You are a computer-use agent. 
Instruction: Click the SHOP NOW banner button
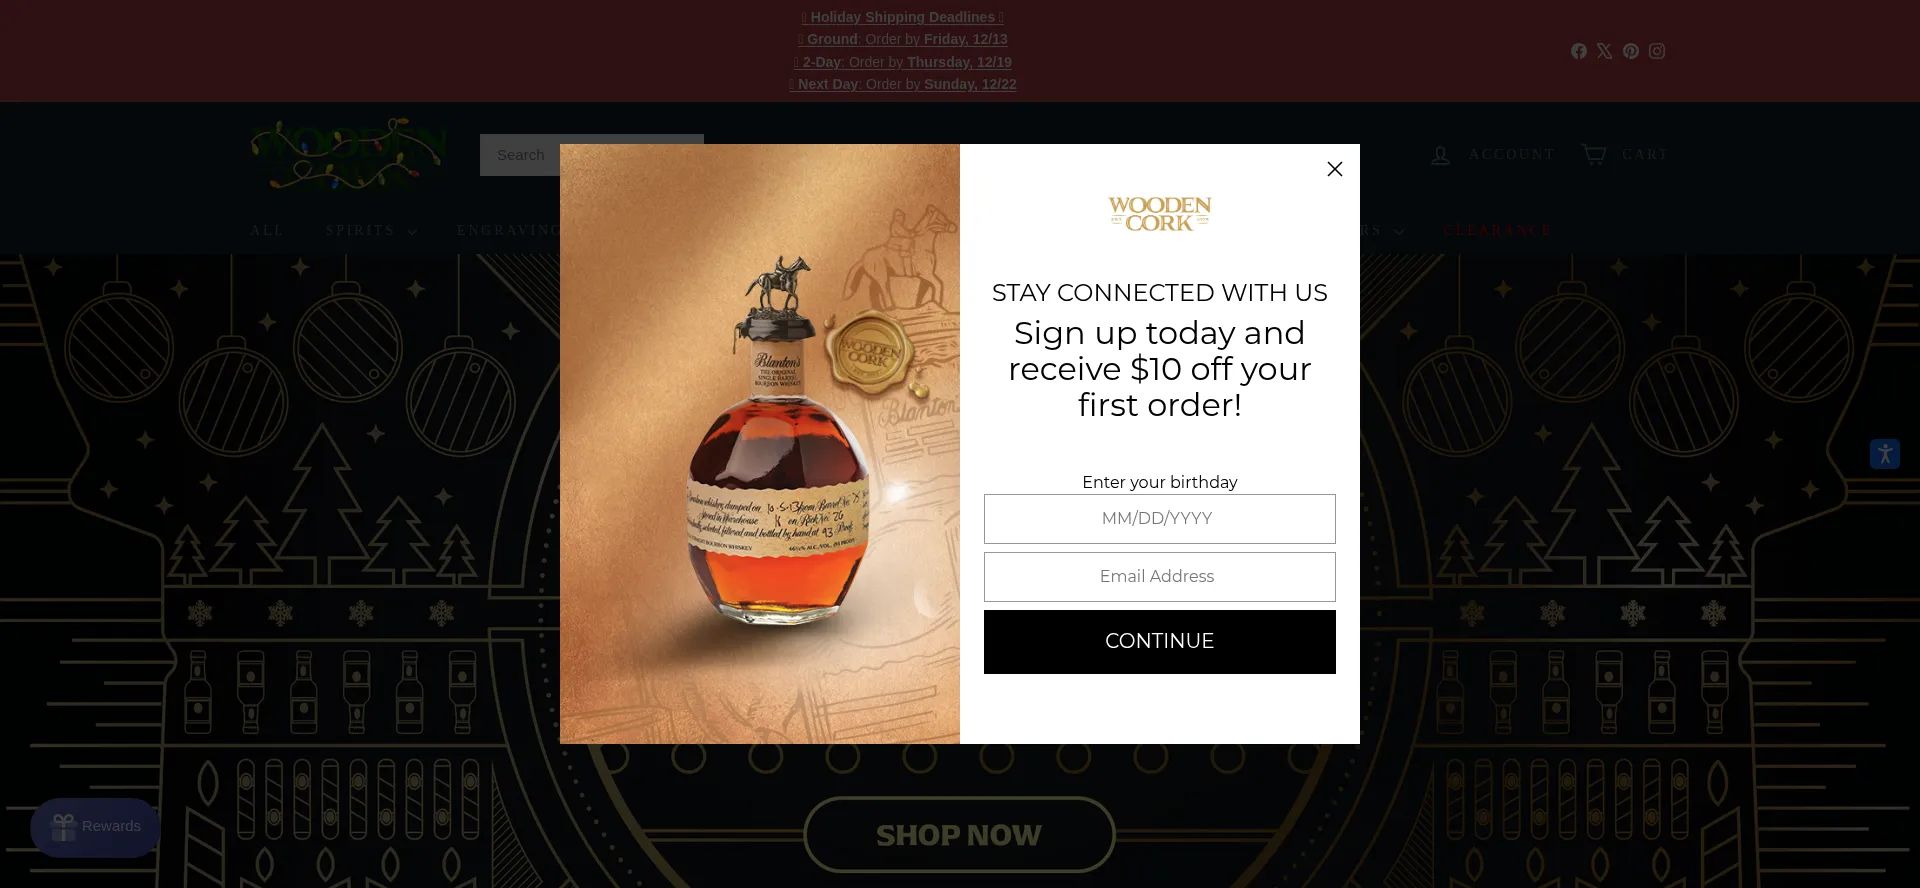(959, 835)
